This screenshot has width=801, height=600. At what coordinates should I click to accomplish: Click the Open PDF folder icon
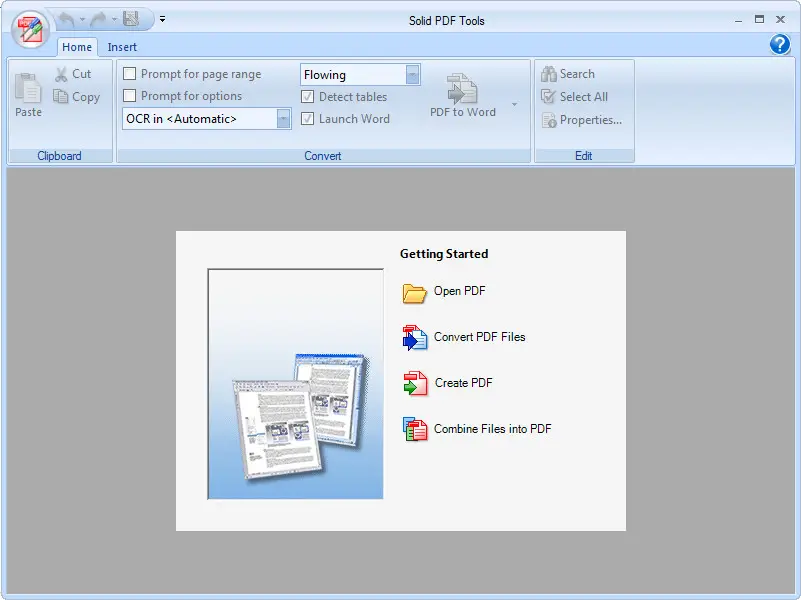click(414, 293)
